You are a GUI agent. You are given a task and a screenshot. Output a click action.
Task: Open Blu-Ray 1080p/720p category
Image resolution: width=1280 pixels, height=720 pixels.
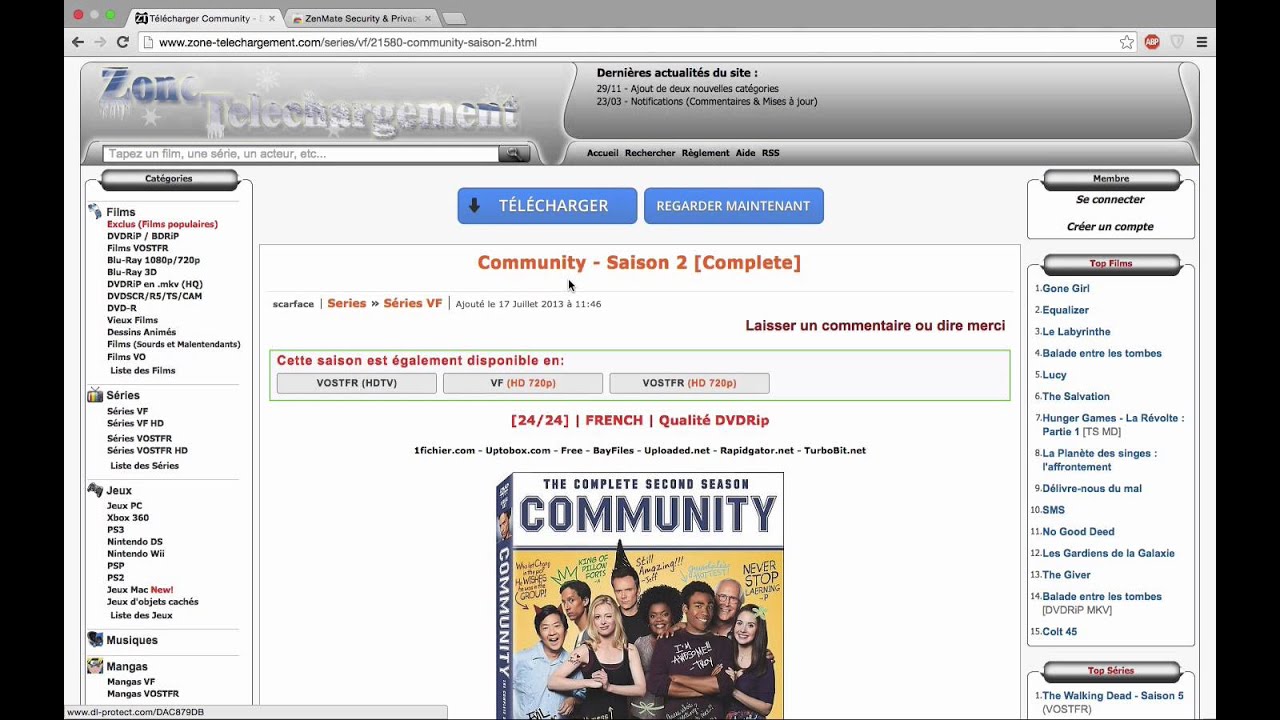[x=153, y=260]
